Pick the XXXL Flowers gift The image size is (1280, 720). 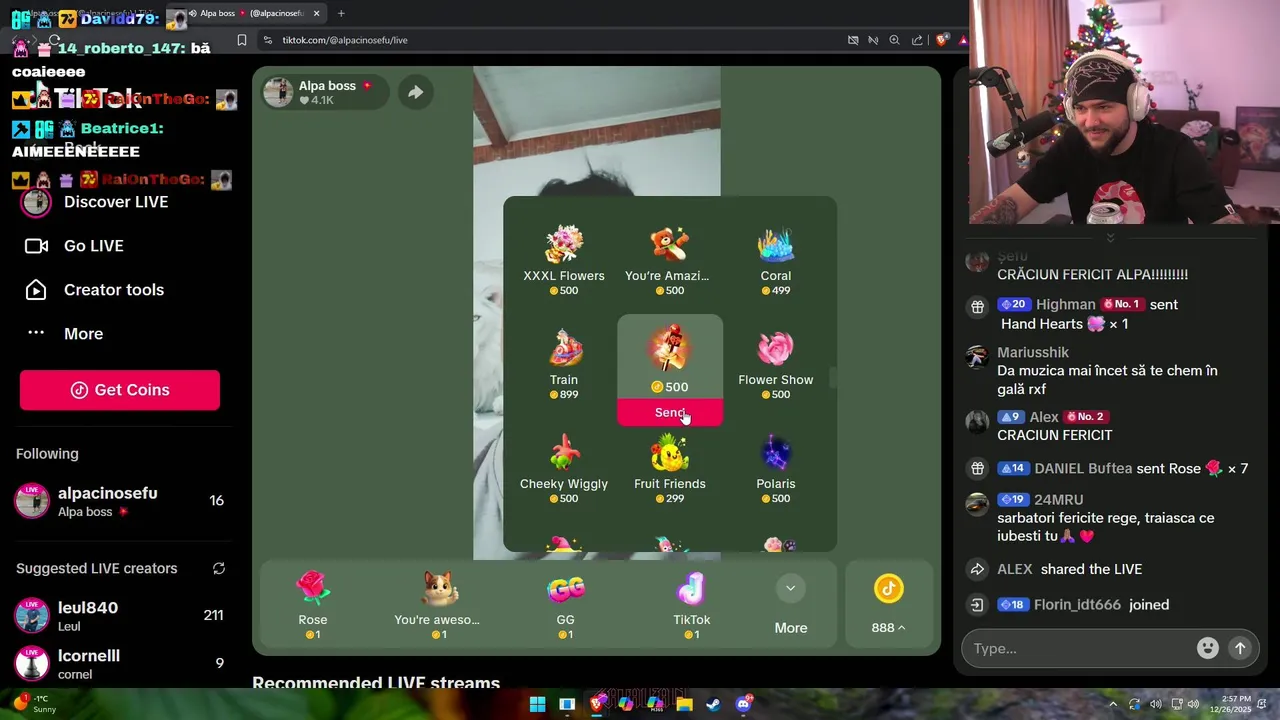[564, 261]
